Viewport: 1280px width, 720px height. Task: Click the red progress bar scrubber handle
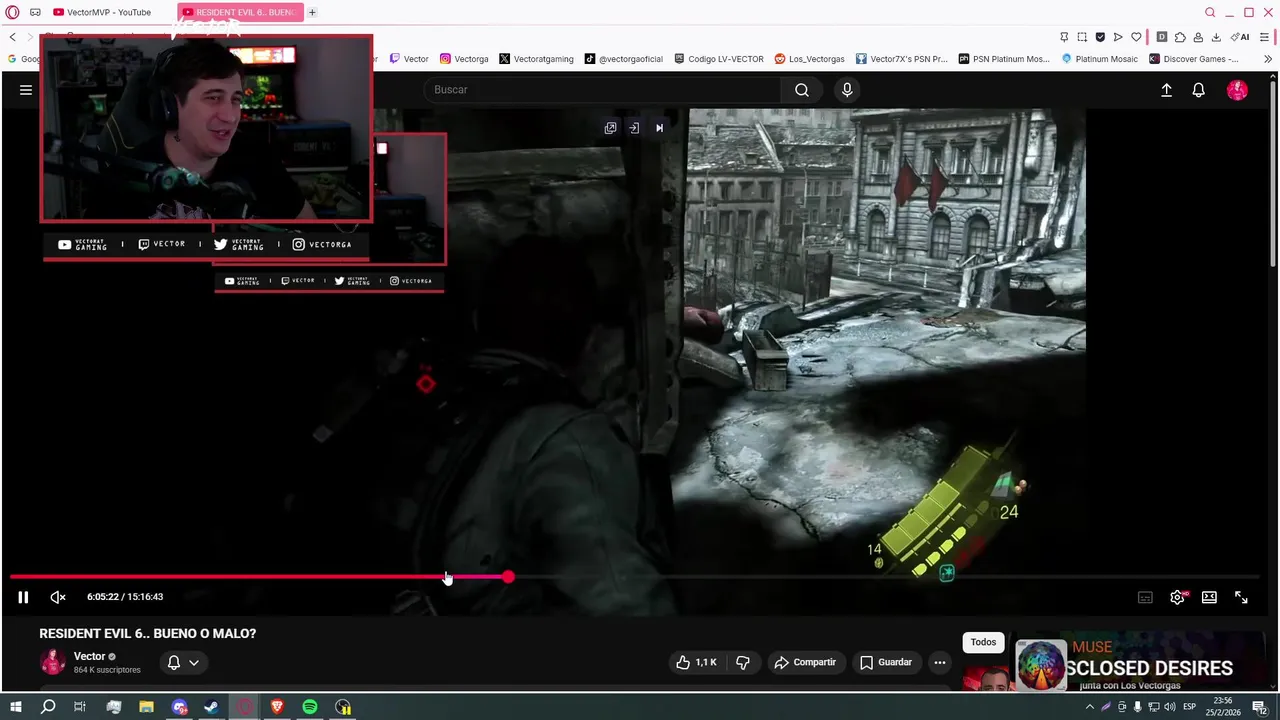[x=508, y=577]
